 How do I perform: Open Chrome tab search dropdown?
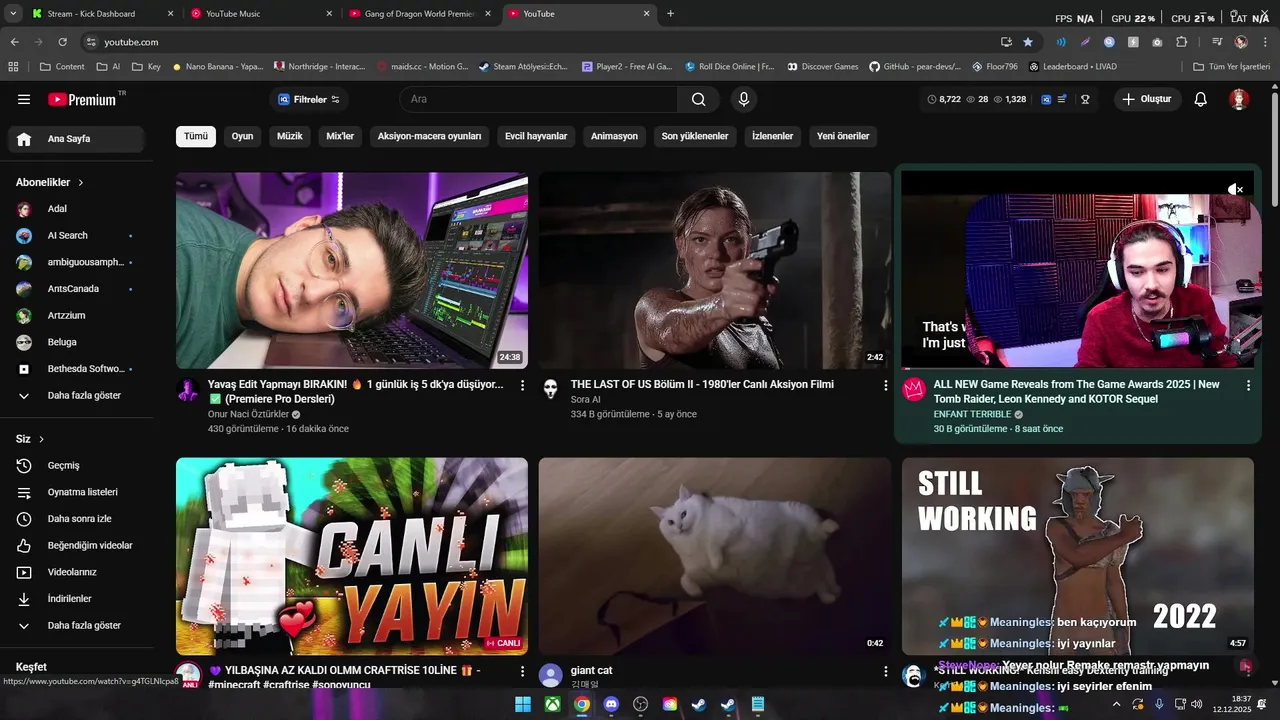tap(13, 13)
